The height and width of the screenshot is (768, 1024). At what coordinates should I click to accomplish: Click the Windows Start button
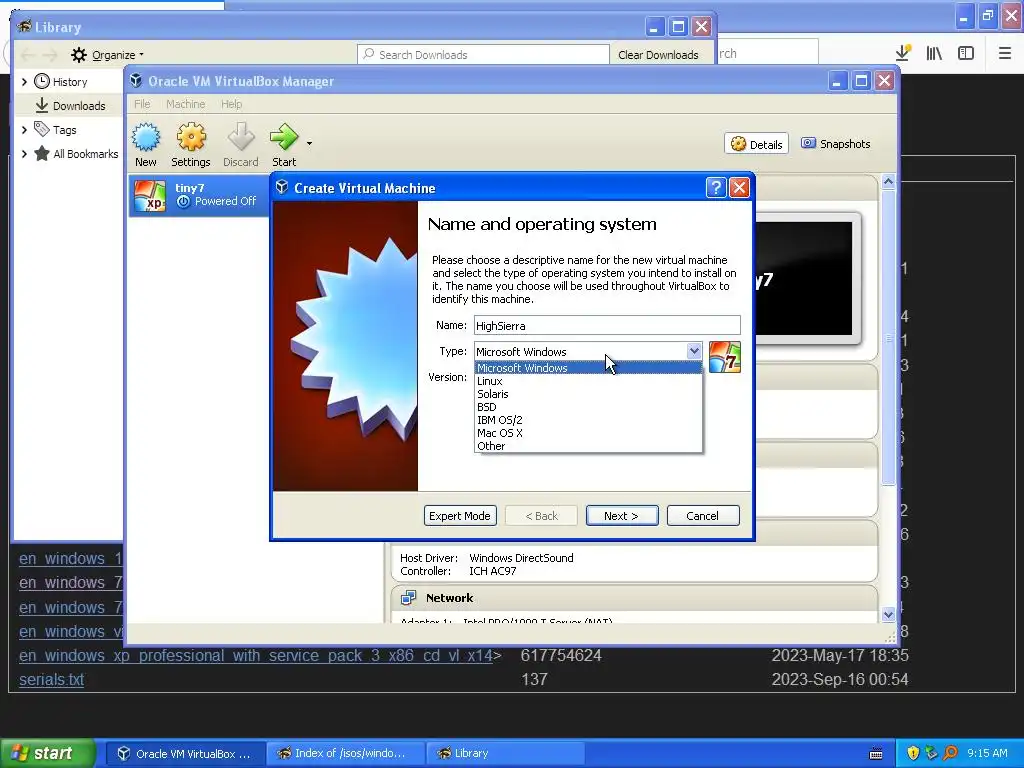46,753
